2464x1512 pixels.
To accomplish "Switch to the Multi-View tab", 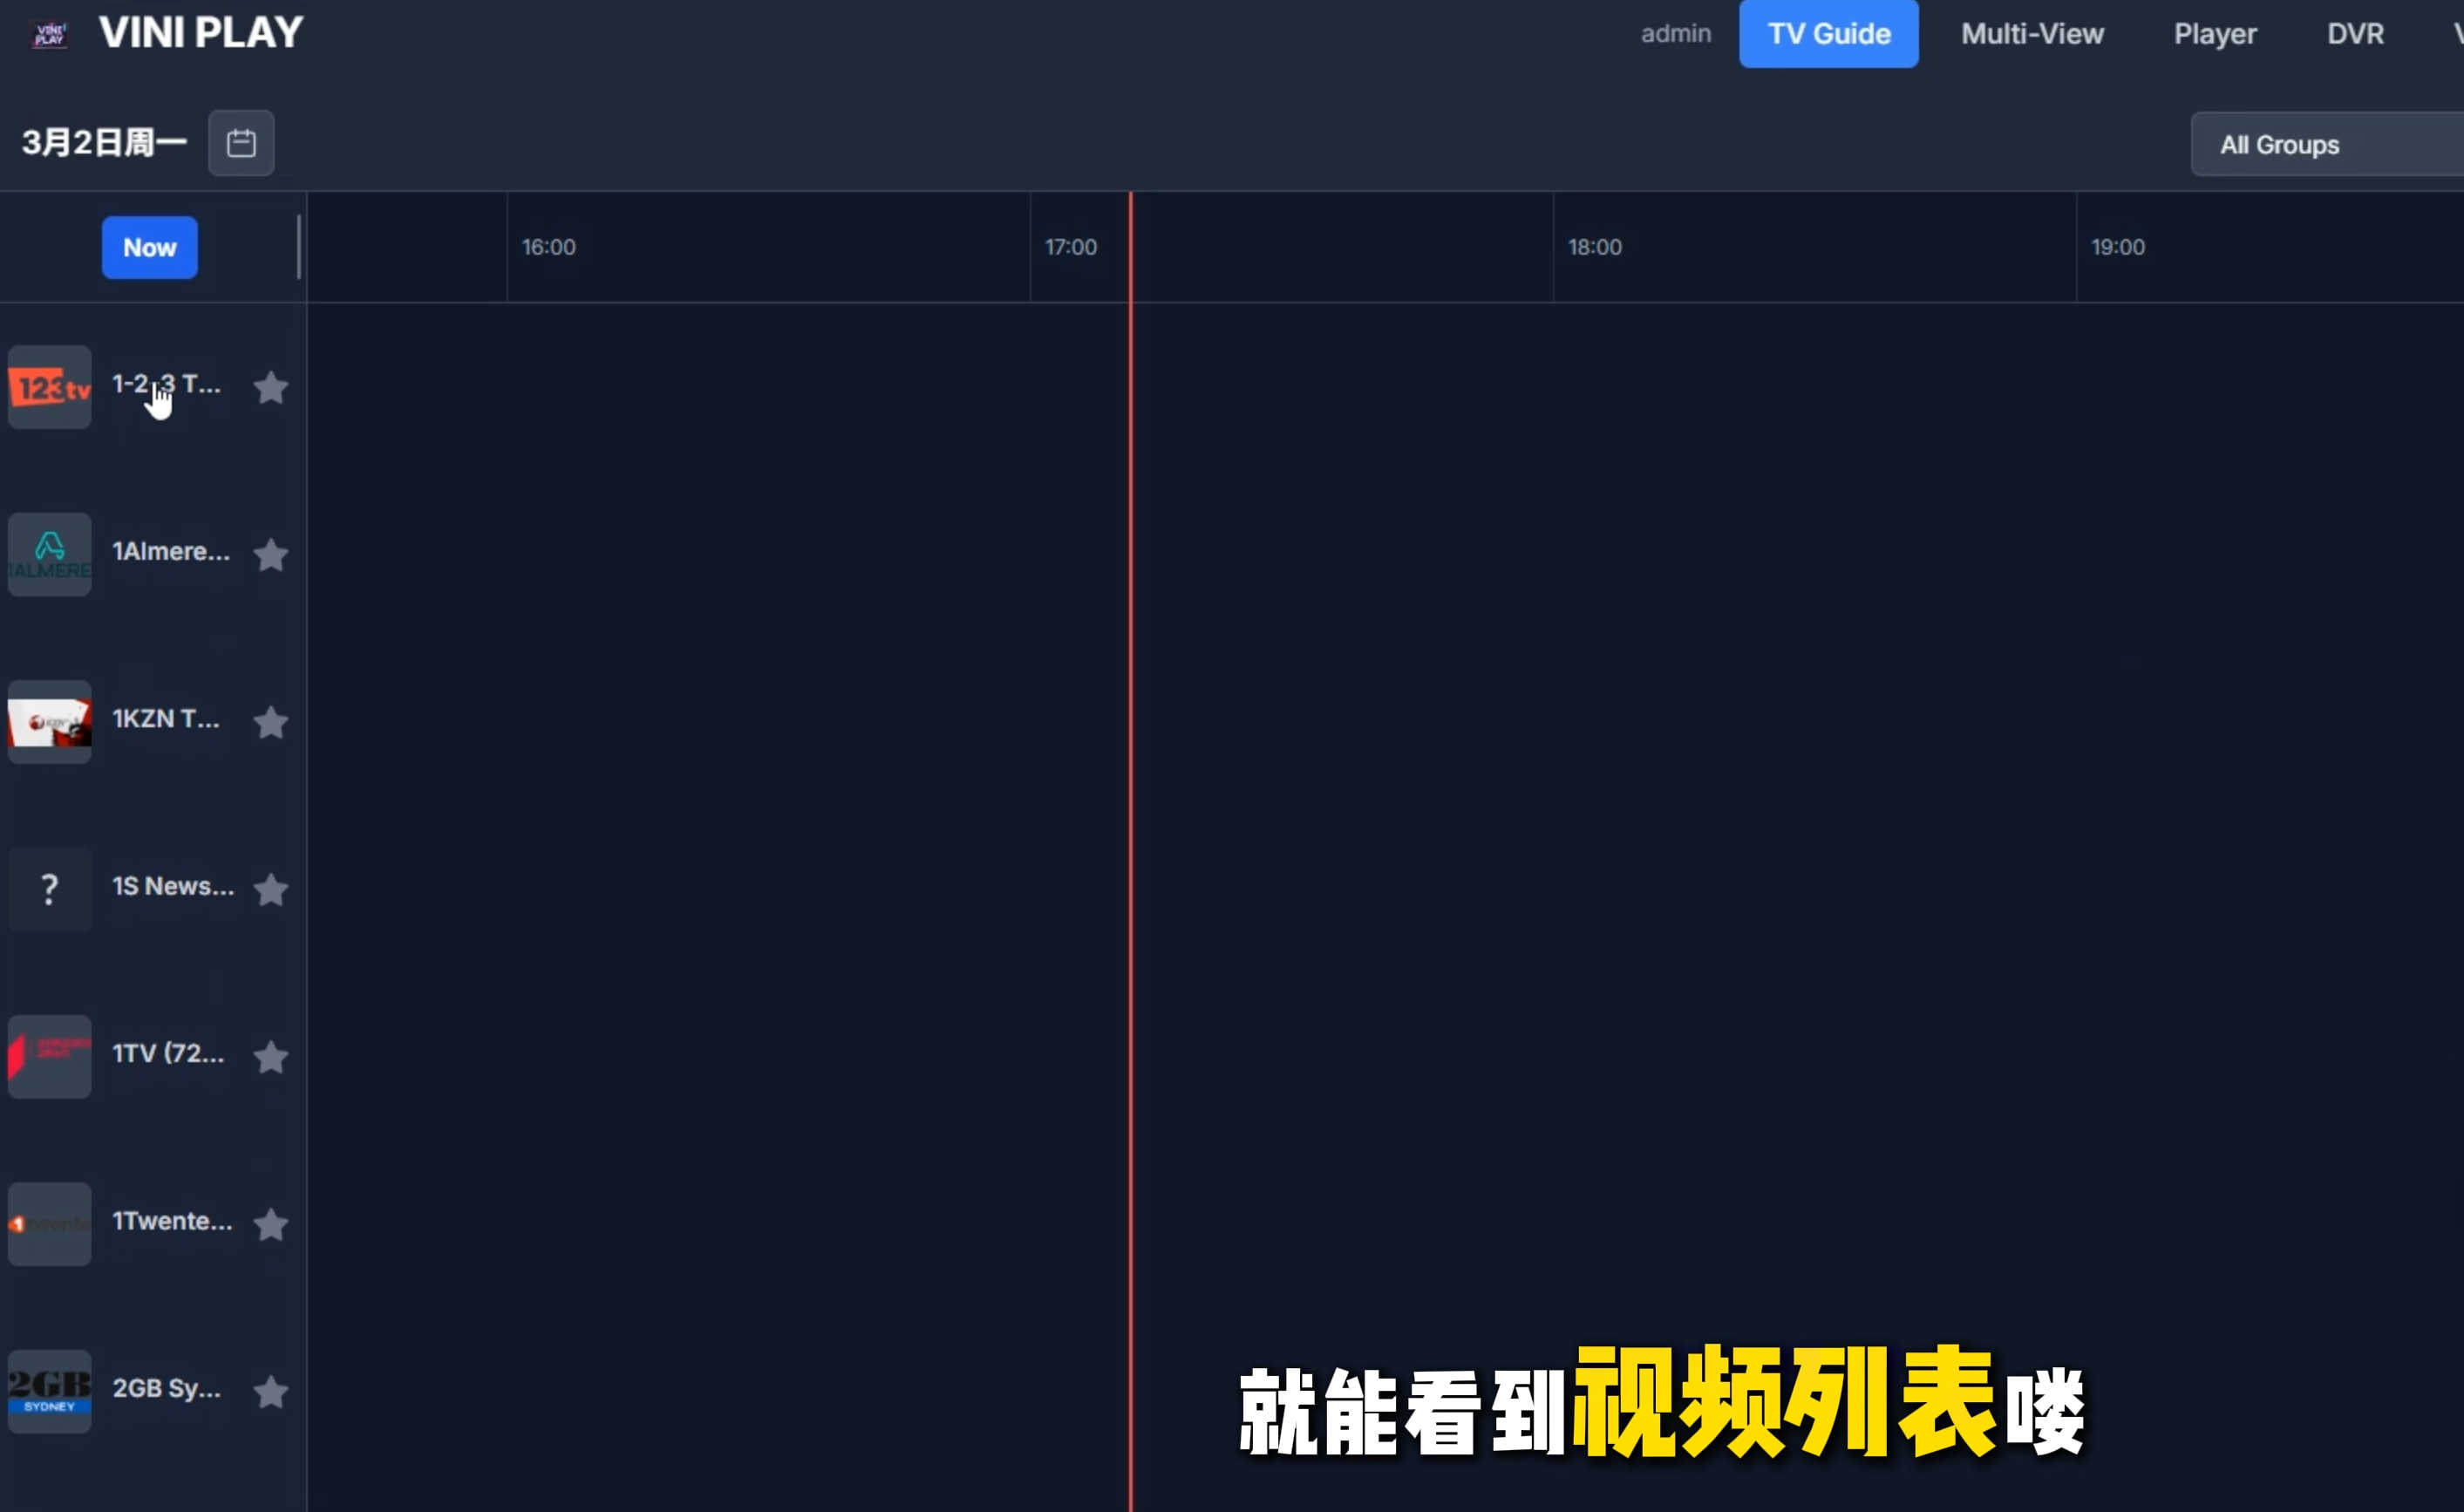I will [x=2032, y=34].
